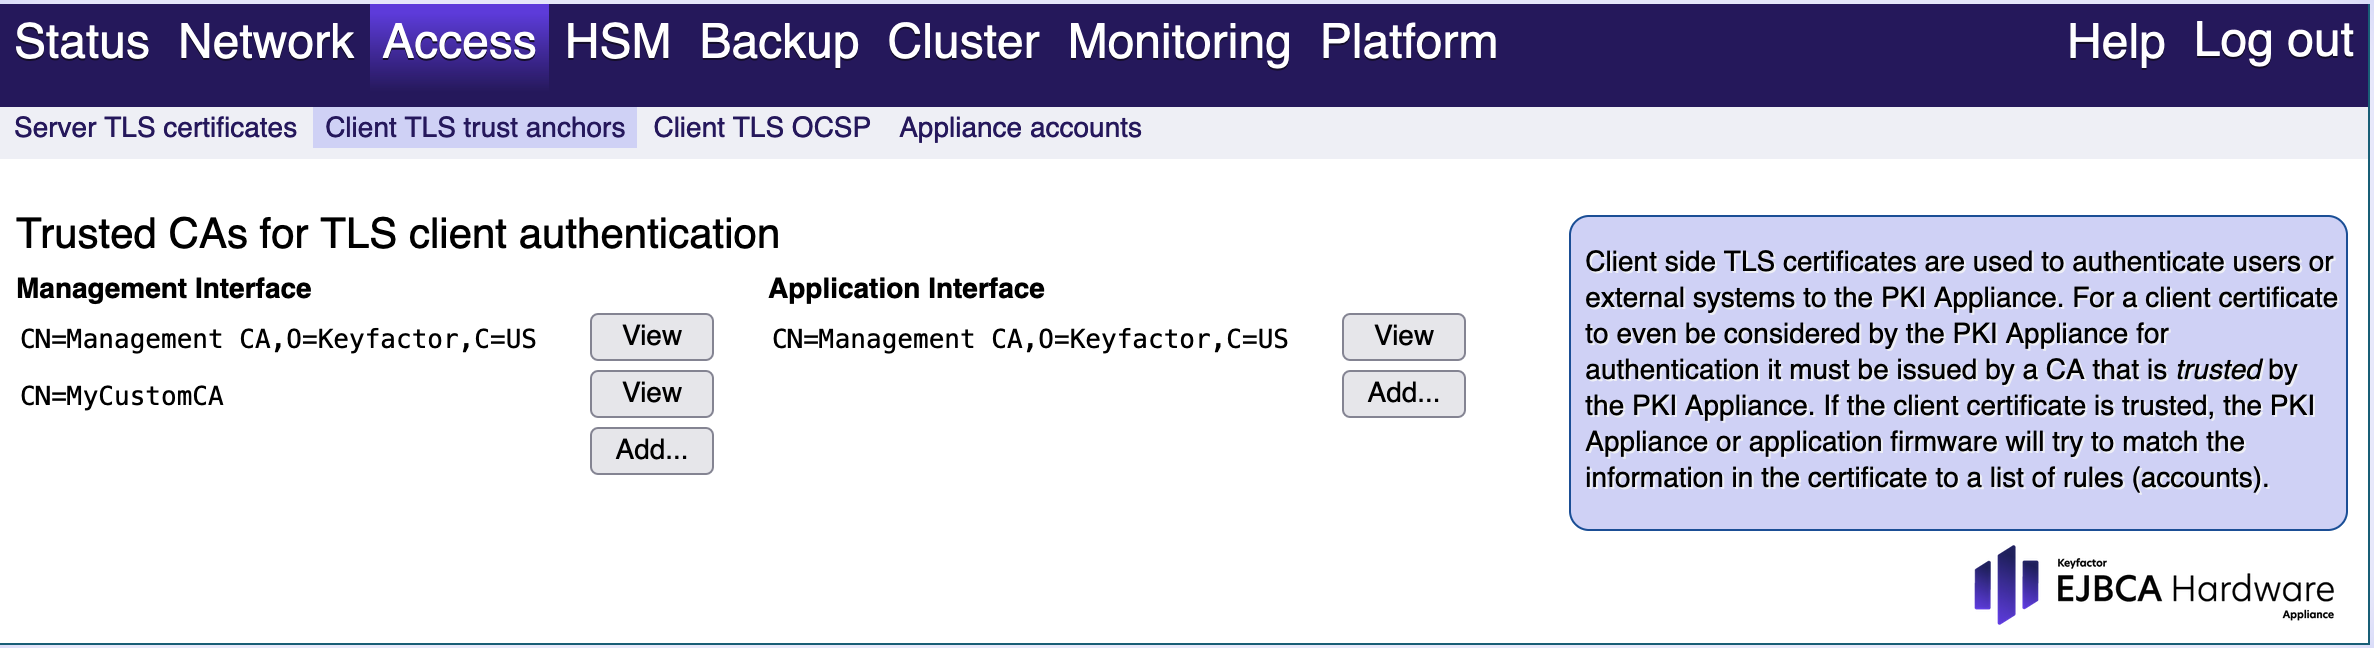
Task: Open the Status menu
Action: coord(82,42)
